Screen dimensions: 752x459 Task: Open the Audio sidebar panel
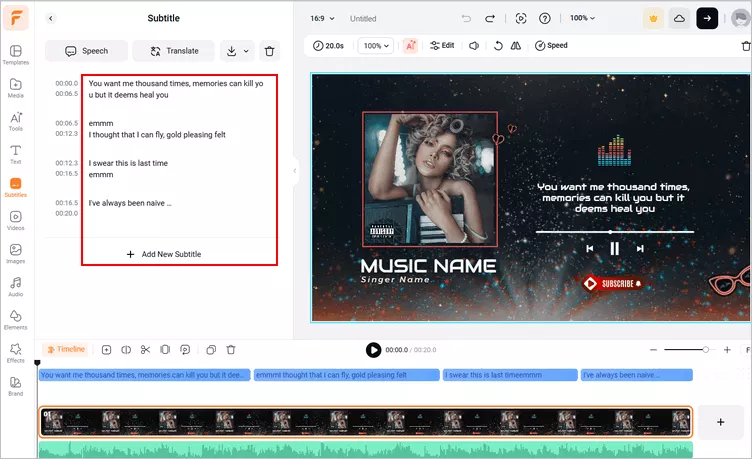click(15, 286)
